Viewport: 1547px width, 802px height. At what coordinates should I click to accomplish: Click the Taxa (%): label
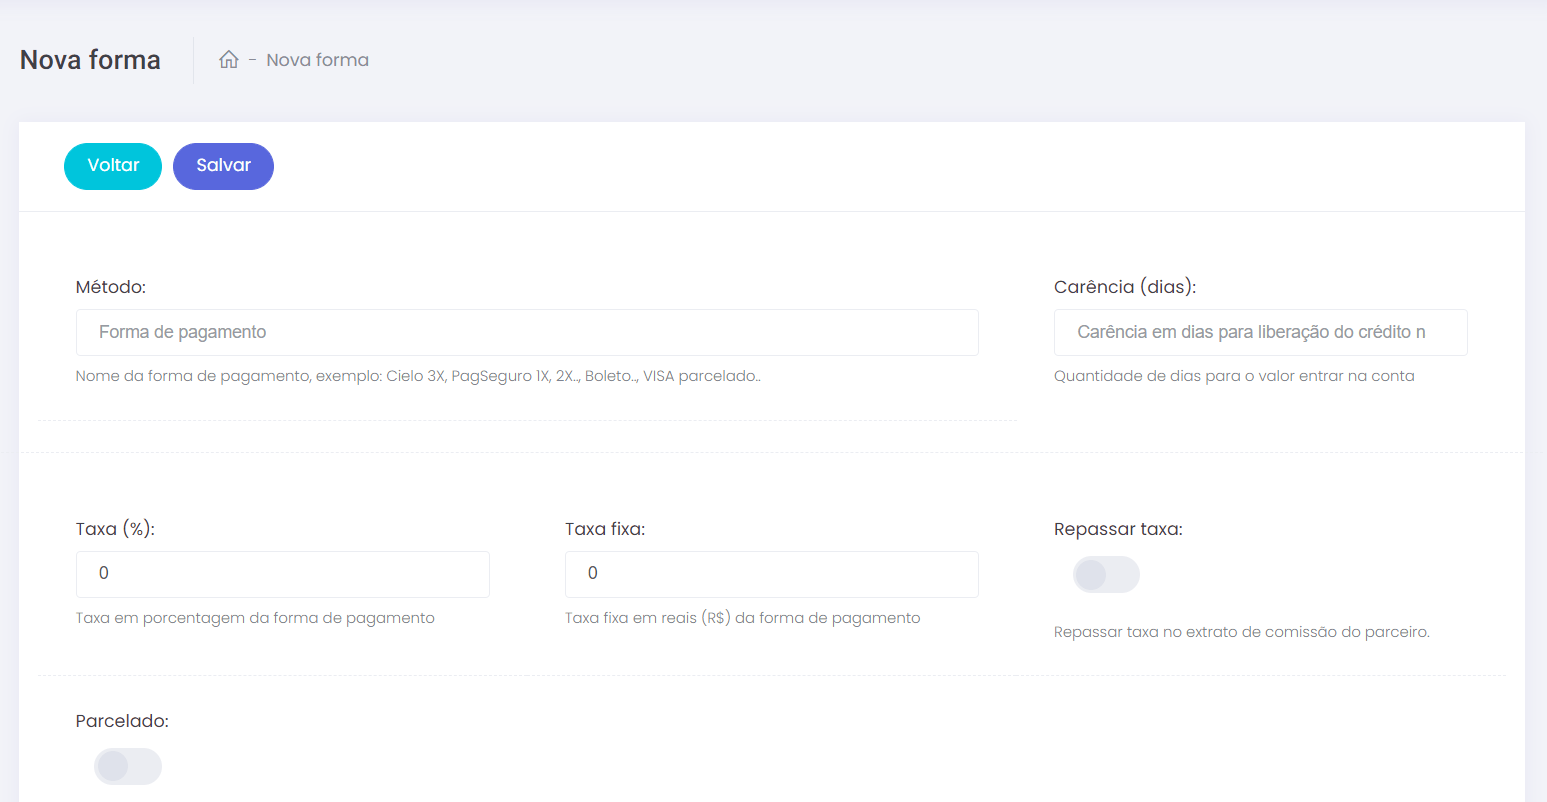click(x=115, y=529)
